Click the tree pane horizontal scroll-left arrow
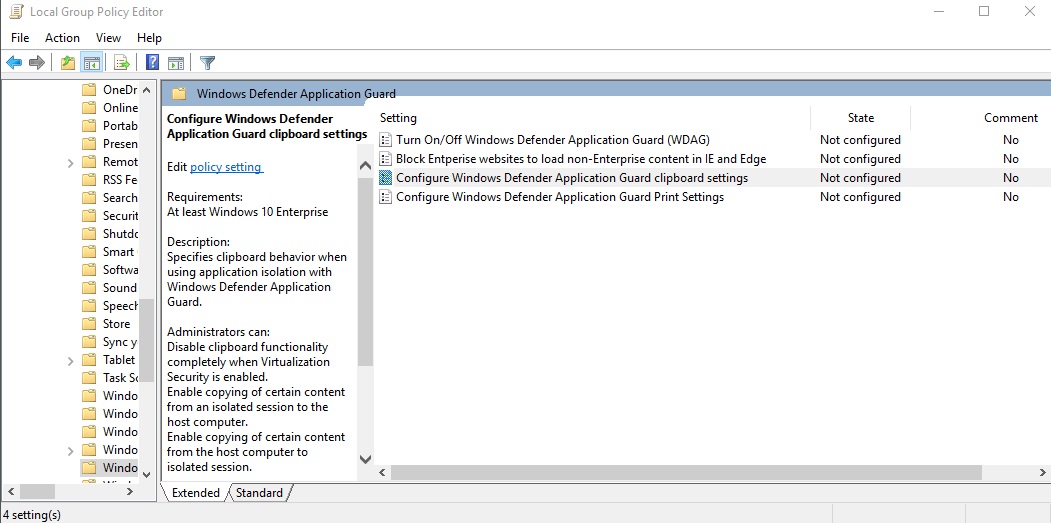The width and height of the screenshot is (1051, 523). (x=11, y=491)
